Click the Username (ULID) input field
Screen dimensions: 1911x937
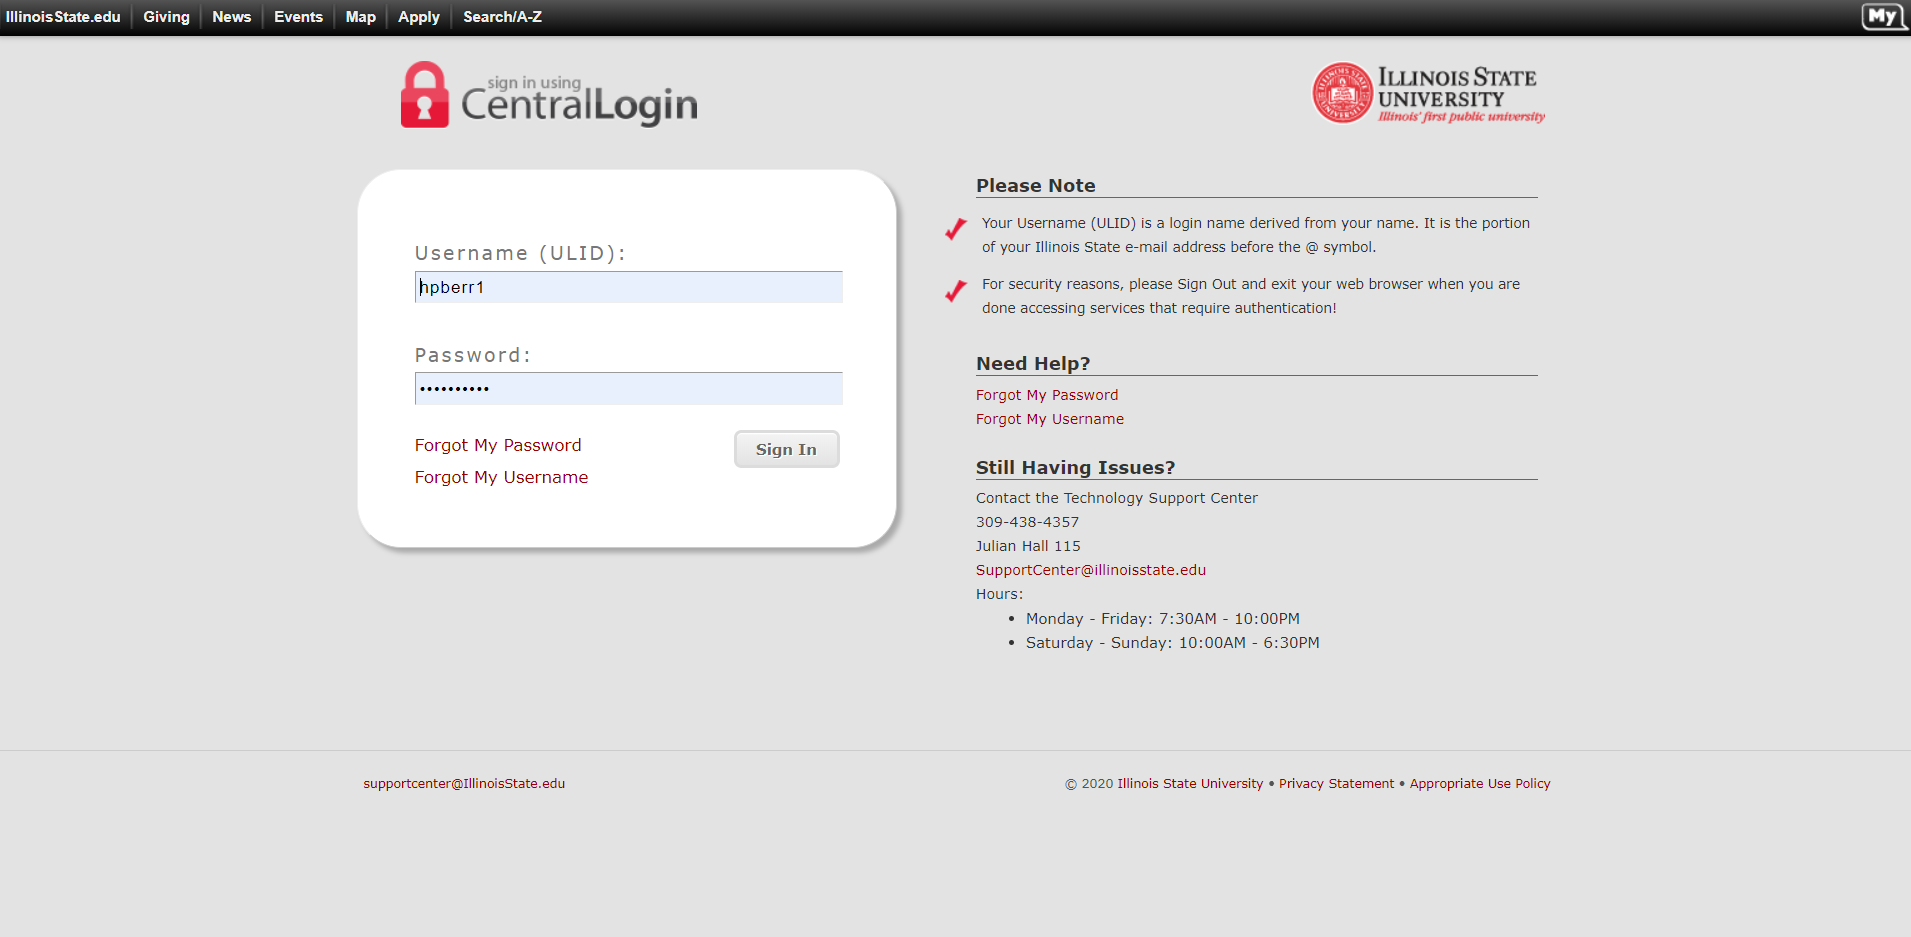pos(628,287)
